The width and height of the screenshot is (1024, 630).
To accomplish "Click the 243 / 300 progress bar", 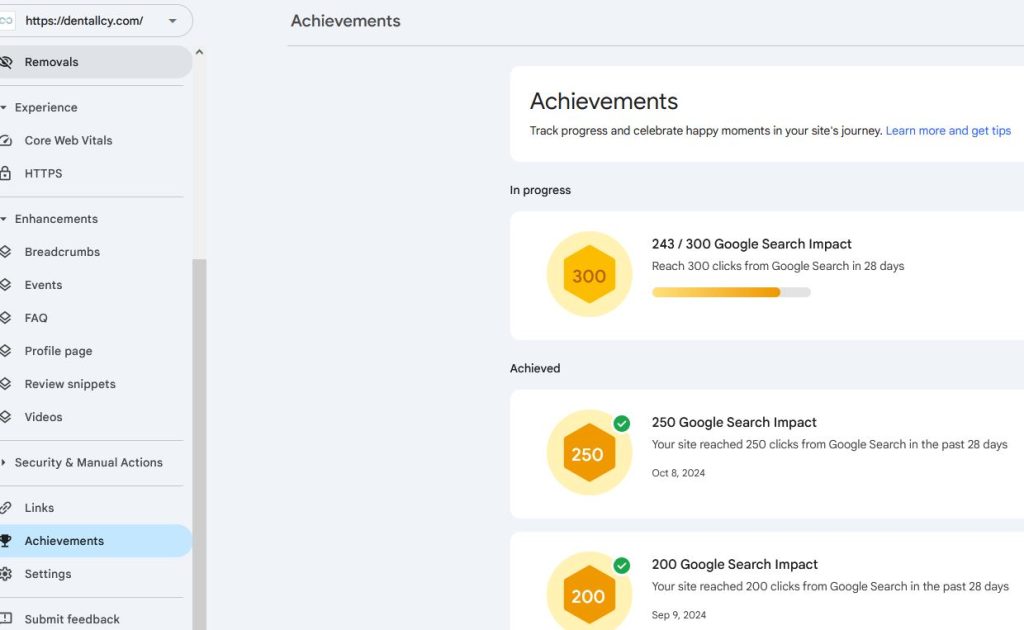I will [x=731, y=292].
